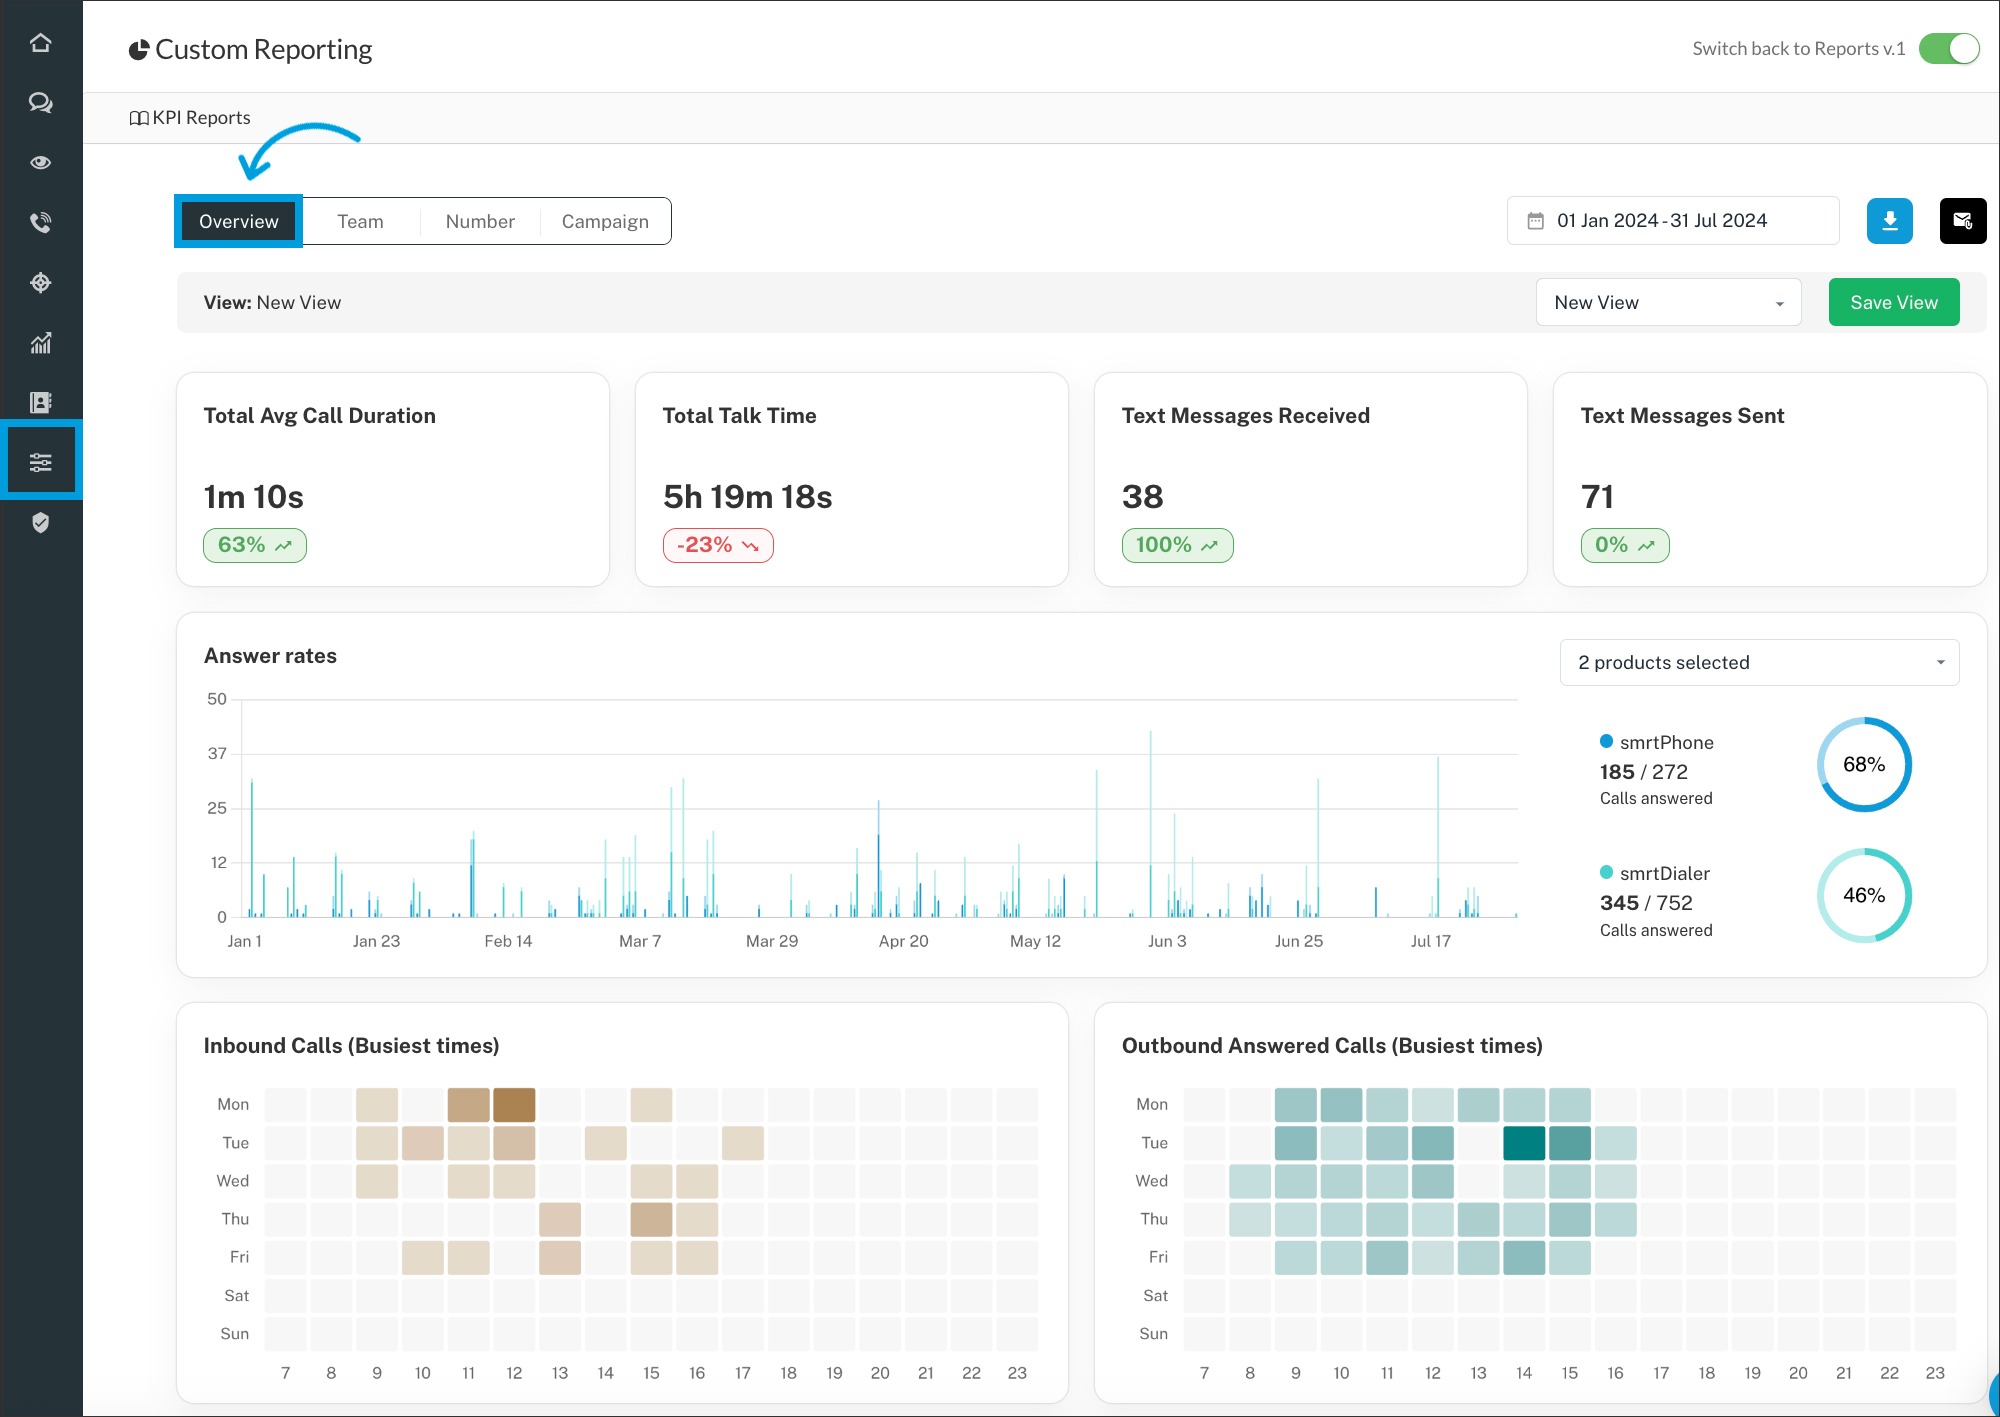
Task: Click the smrtPhone blue legend dot
Action: coord(1606,742)
